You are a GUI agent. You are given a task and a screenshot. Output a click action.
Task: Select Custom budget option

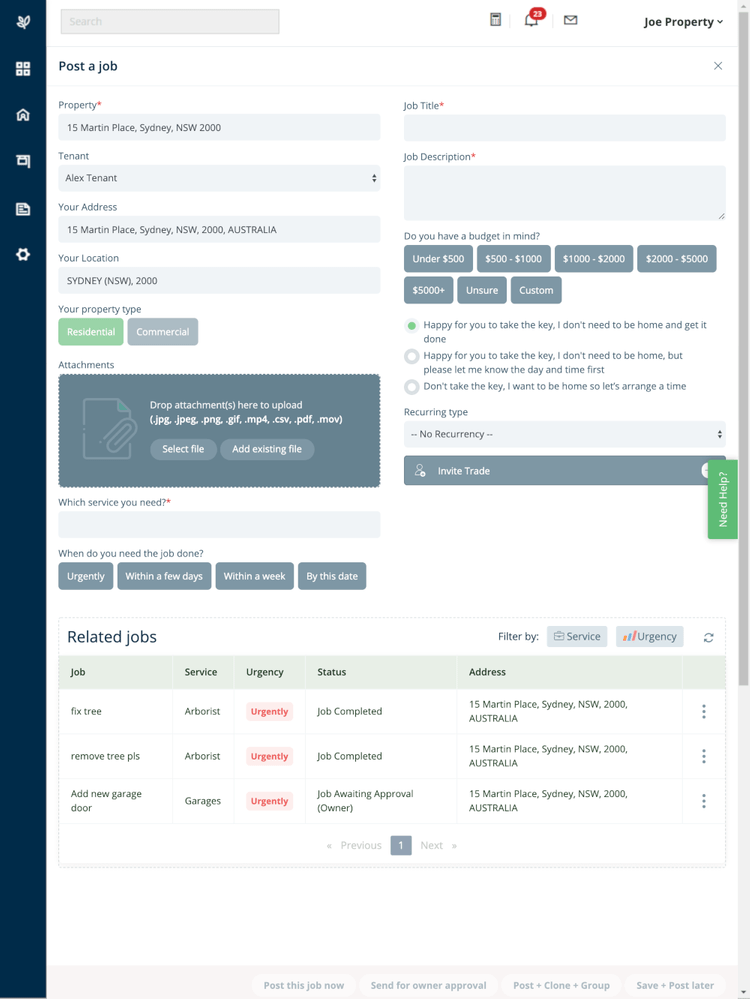pyautogui.click(x=536, y=291)
